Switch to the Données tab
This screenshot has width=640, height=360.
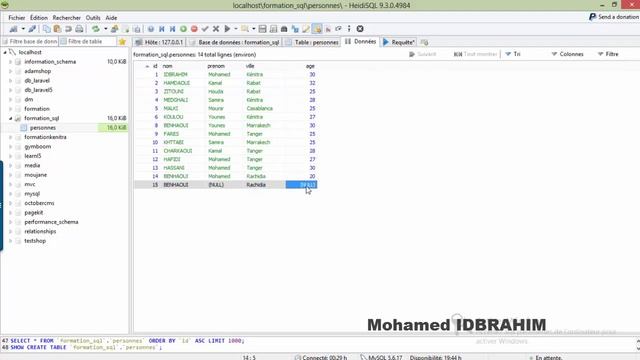point(360,42)
